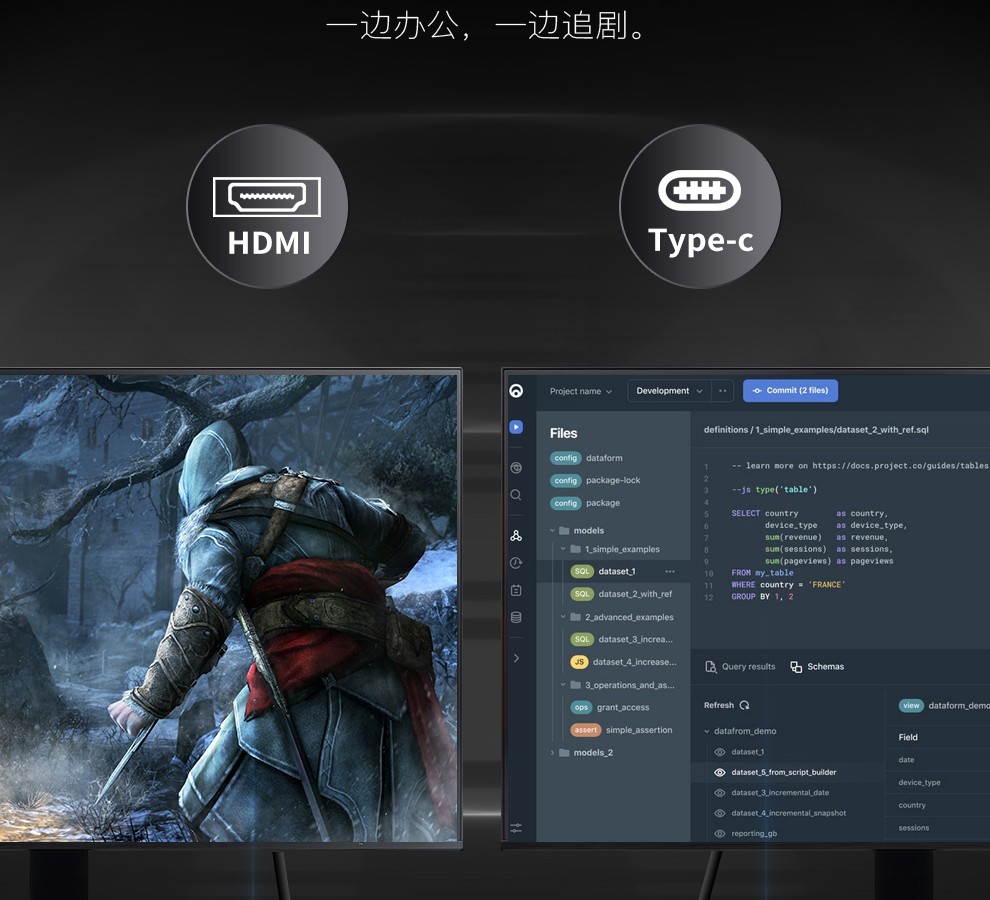Screen dimensions: 990x900
Task: Open the Project name dropdown
Action: 581,392
